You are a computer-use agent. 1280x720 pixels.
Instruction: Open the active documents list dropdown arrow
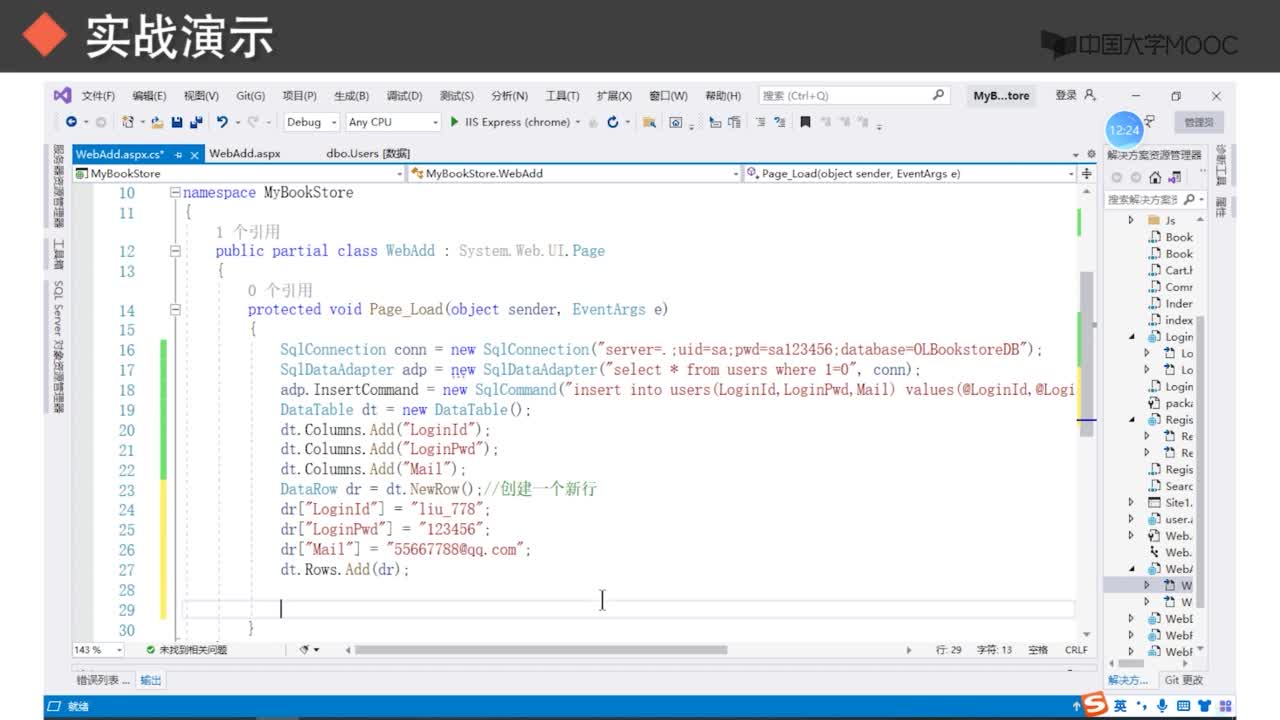pos(1076,154)
